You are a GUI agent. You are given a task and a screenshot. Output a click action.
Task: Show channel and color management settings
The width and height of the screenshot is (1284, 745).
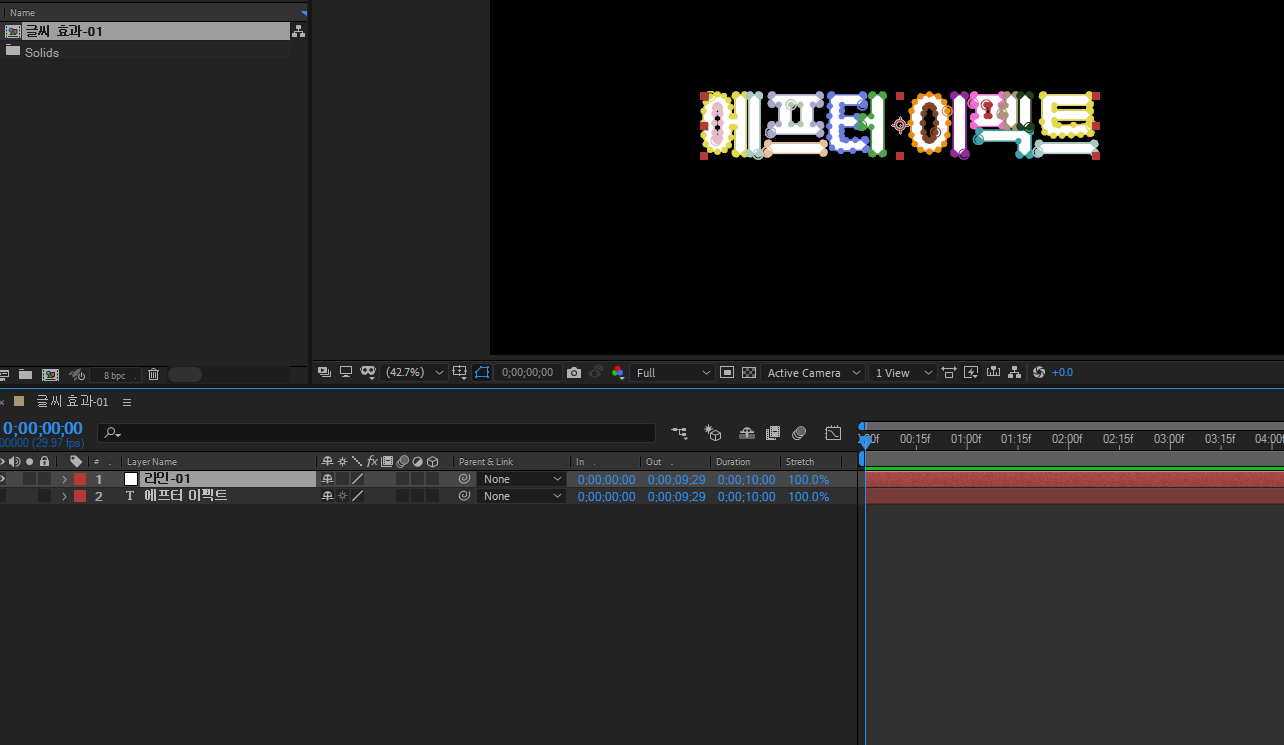[618, 372]
